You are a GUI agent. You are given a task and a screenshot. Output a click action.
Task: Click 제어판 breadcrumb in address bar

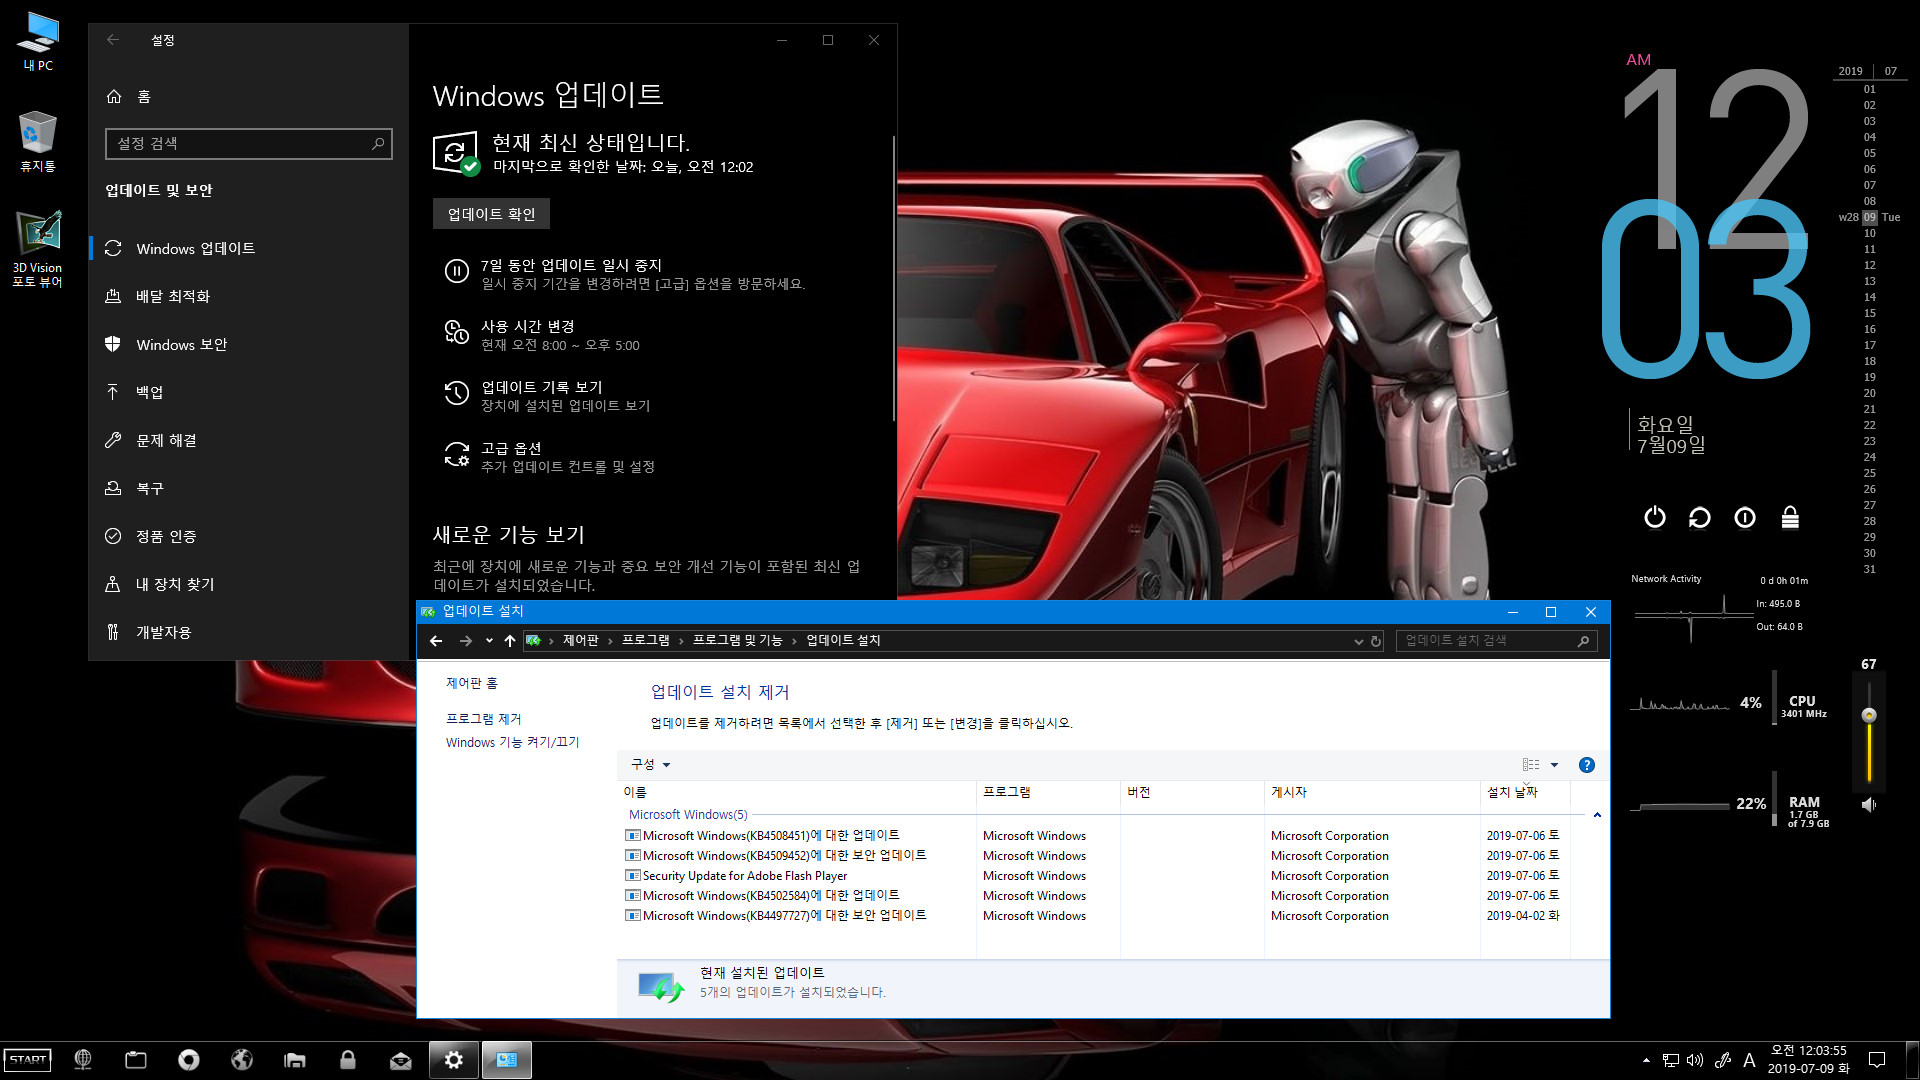(x=580, y=641)
